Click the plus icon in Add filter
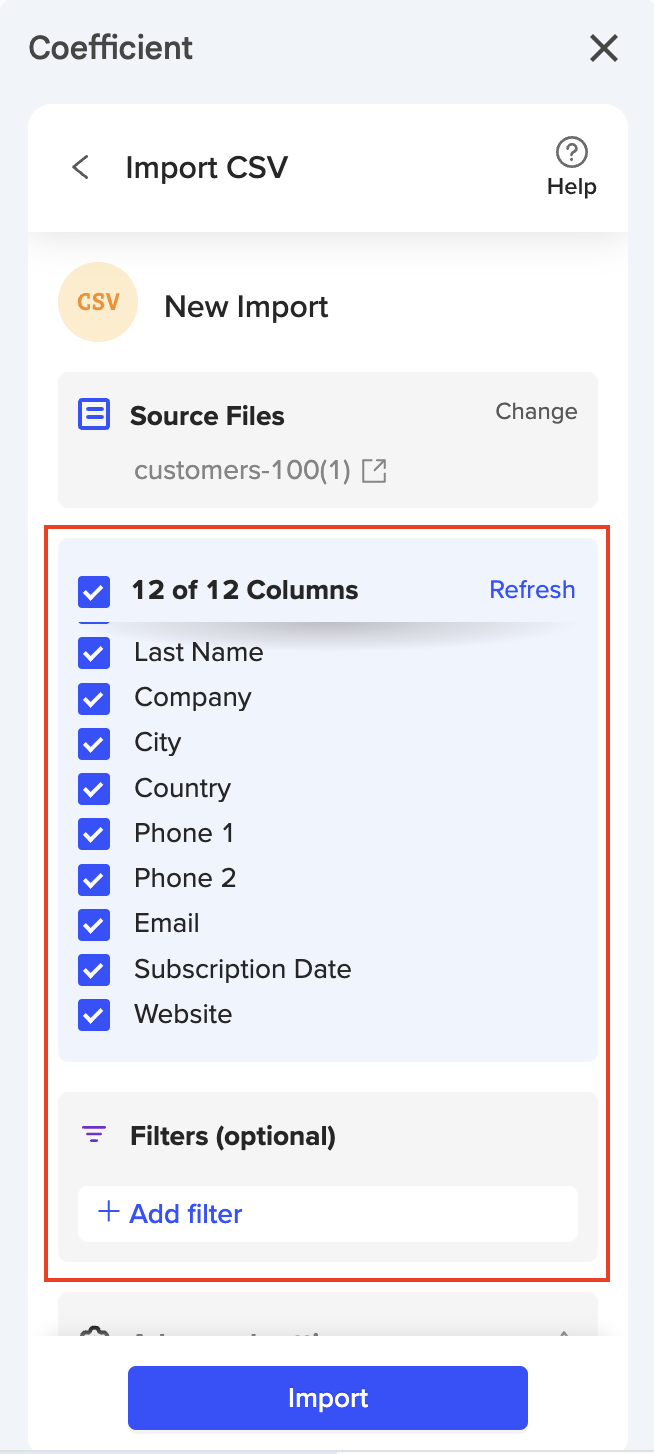Viewport: 654px width, 1454px height. (106, 1212)
